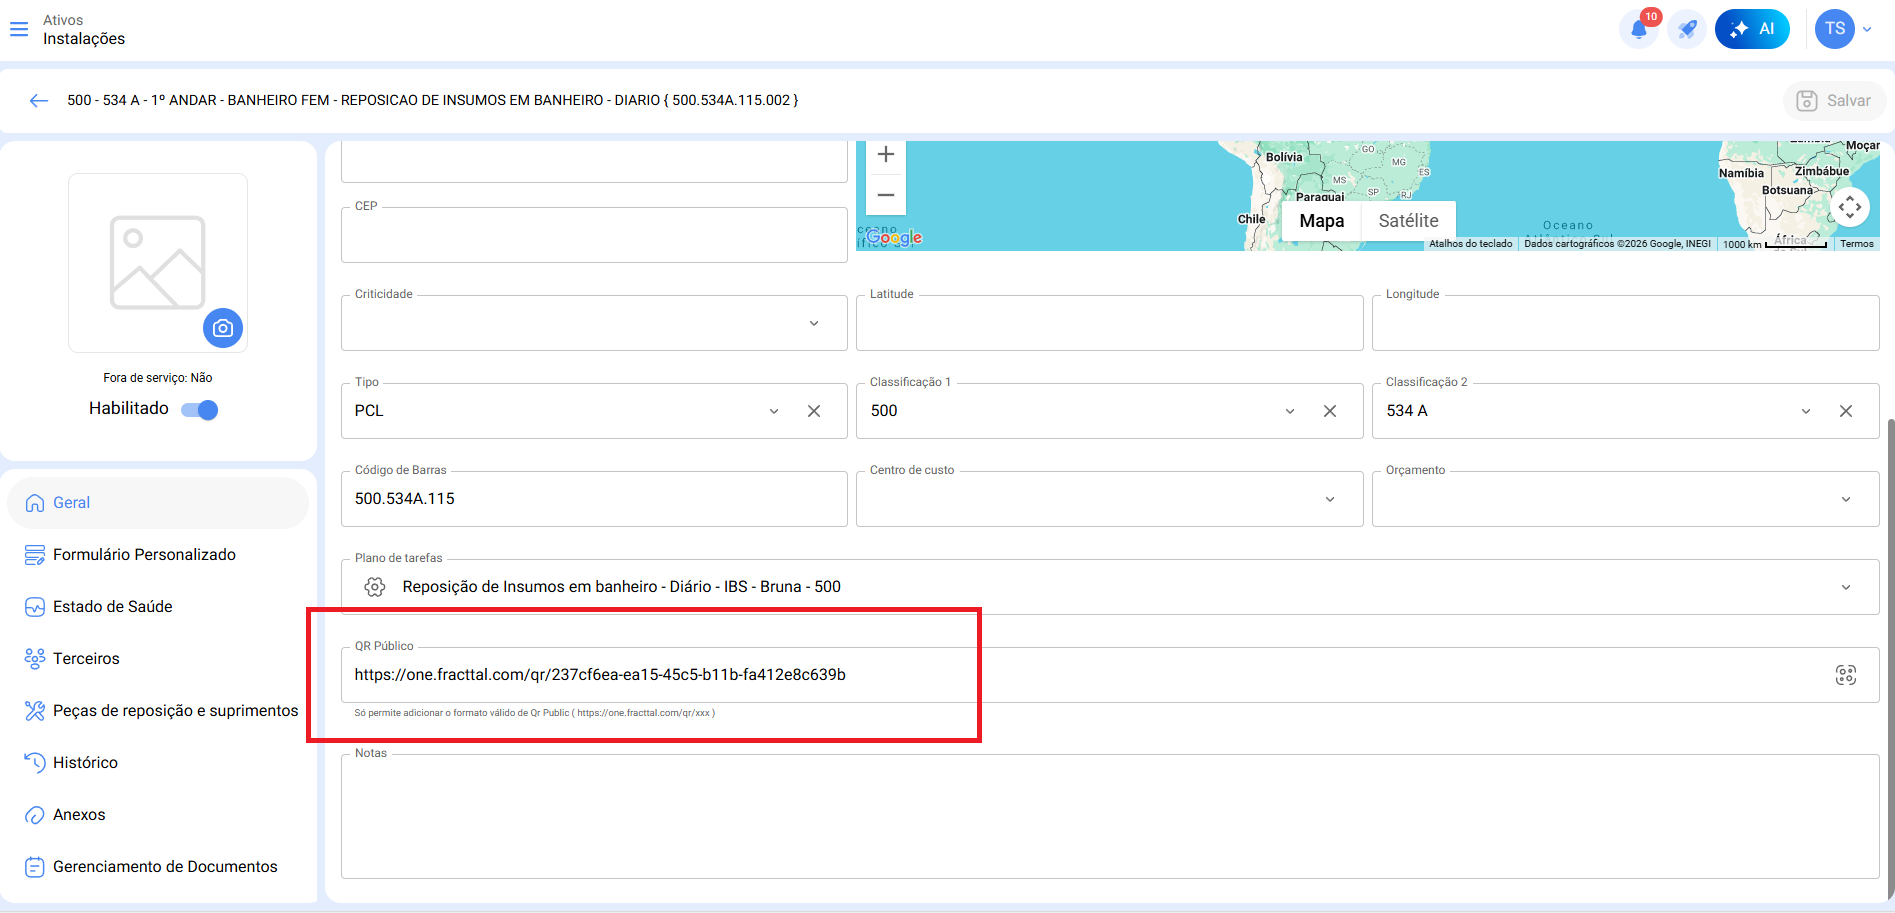
Task: Expand the Plano de tarefas dropdown
Action: coord(1845,587)
